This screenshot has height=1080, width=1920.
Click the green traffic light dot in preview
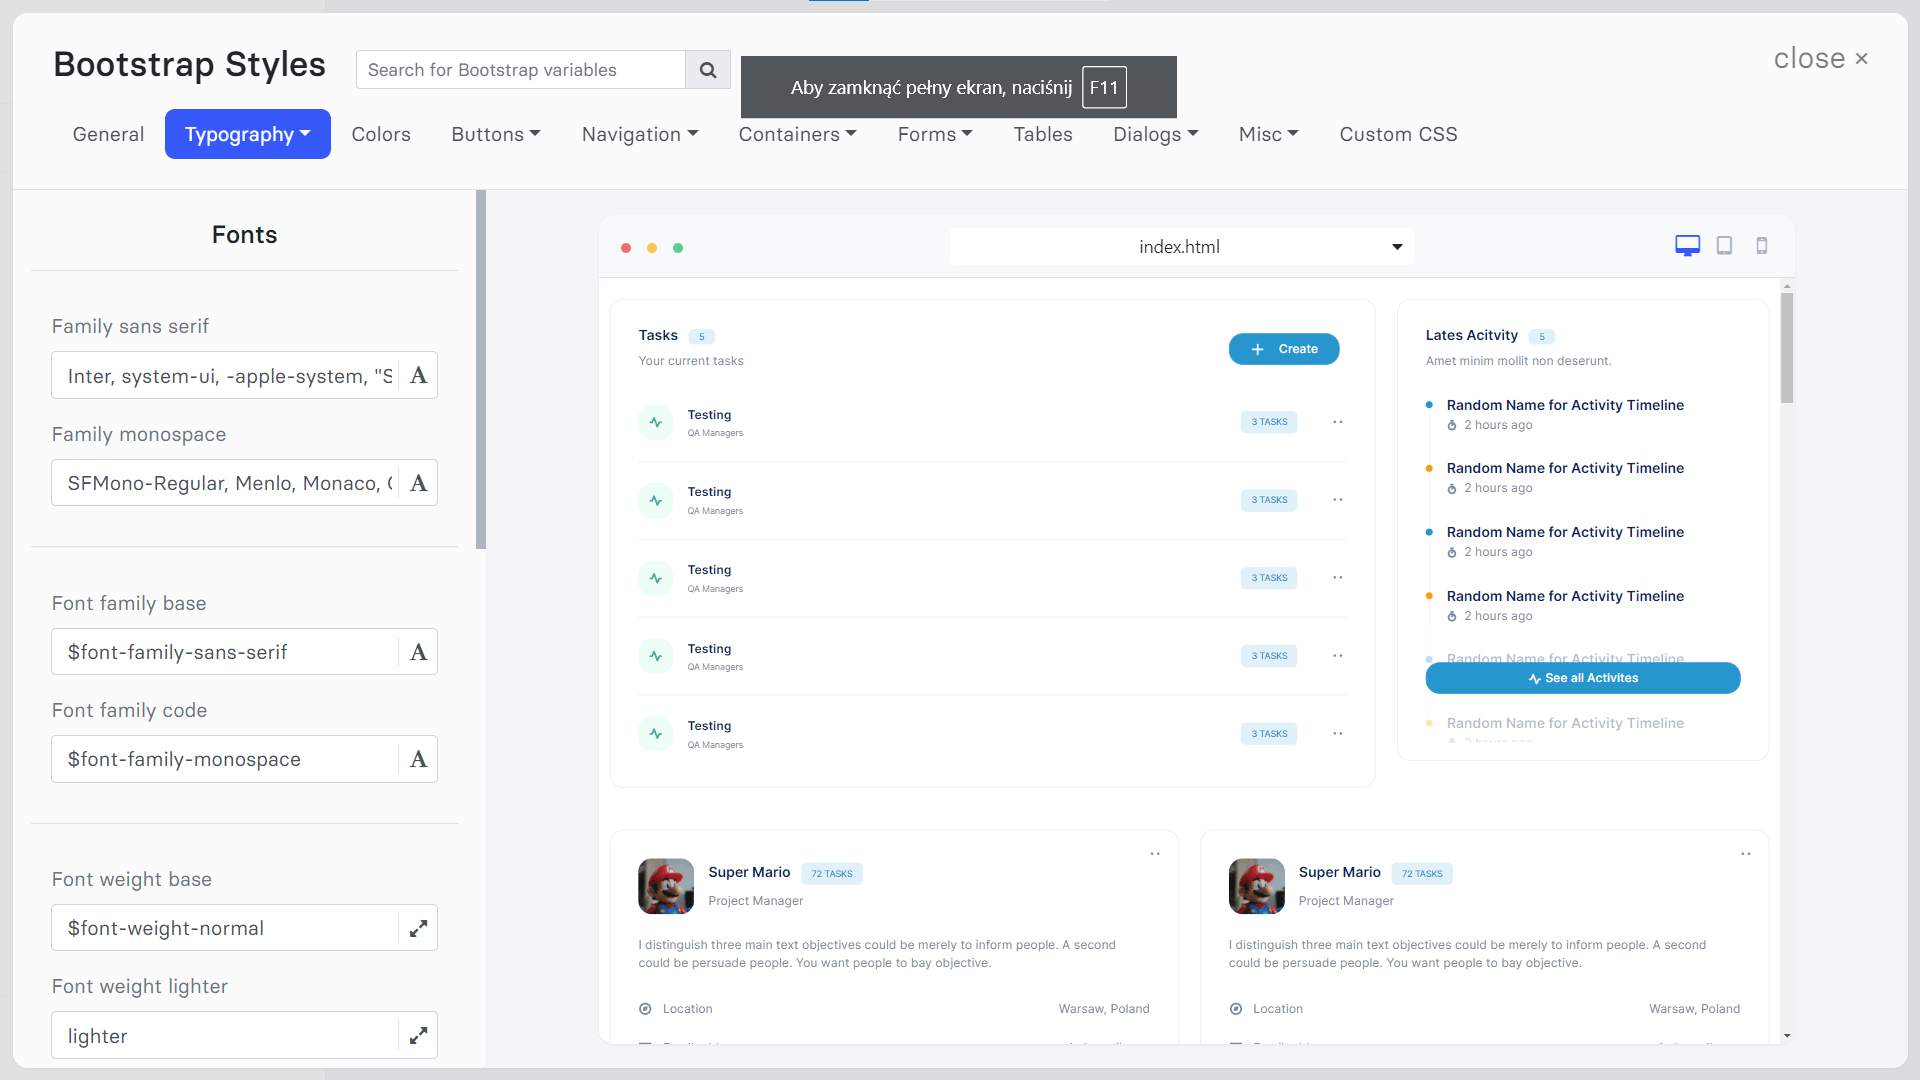678,248
